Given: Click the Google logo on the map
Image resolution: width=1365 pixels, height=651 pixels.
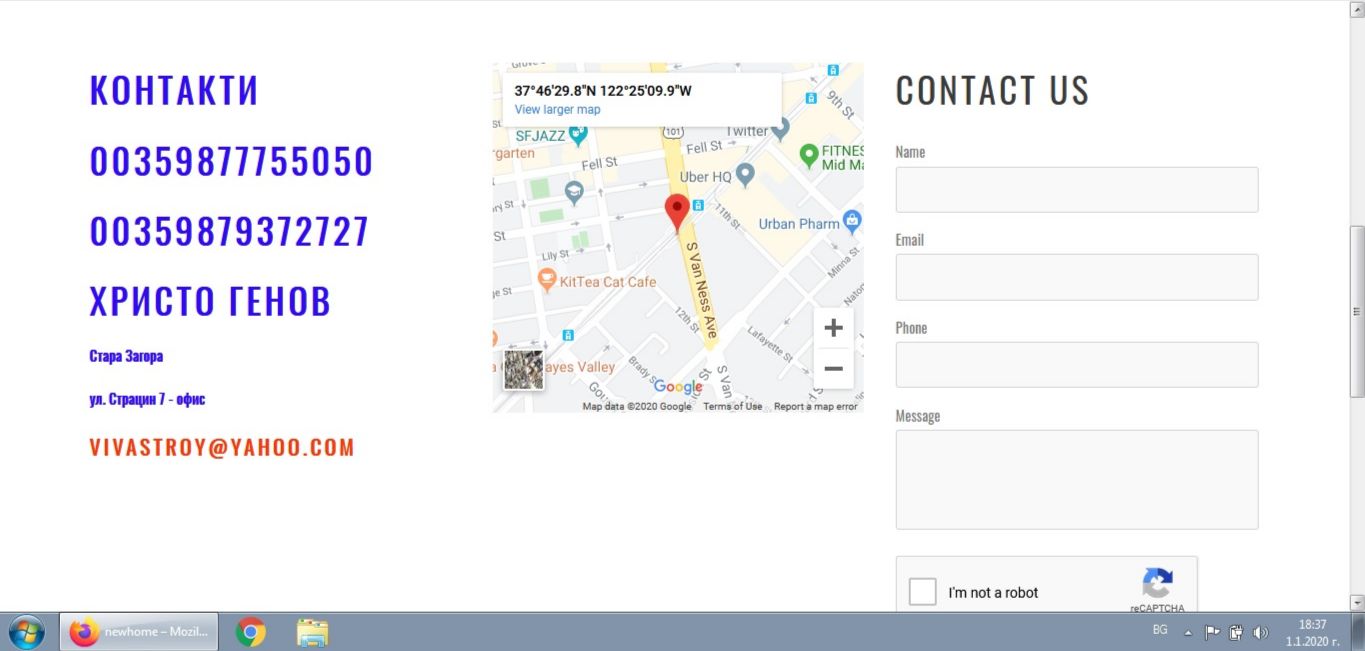Looking at the screenshot, I should 678,387.
